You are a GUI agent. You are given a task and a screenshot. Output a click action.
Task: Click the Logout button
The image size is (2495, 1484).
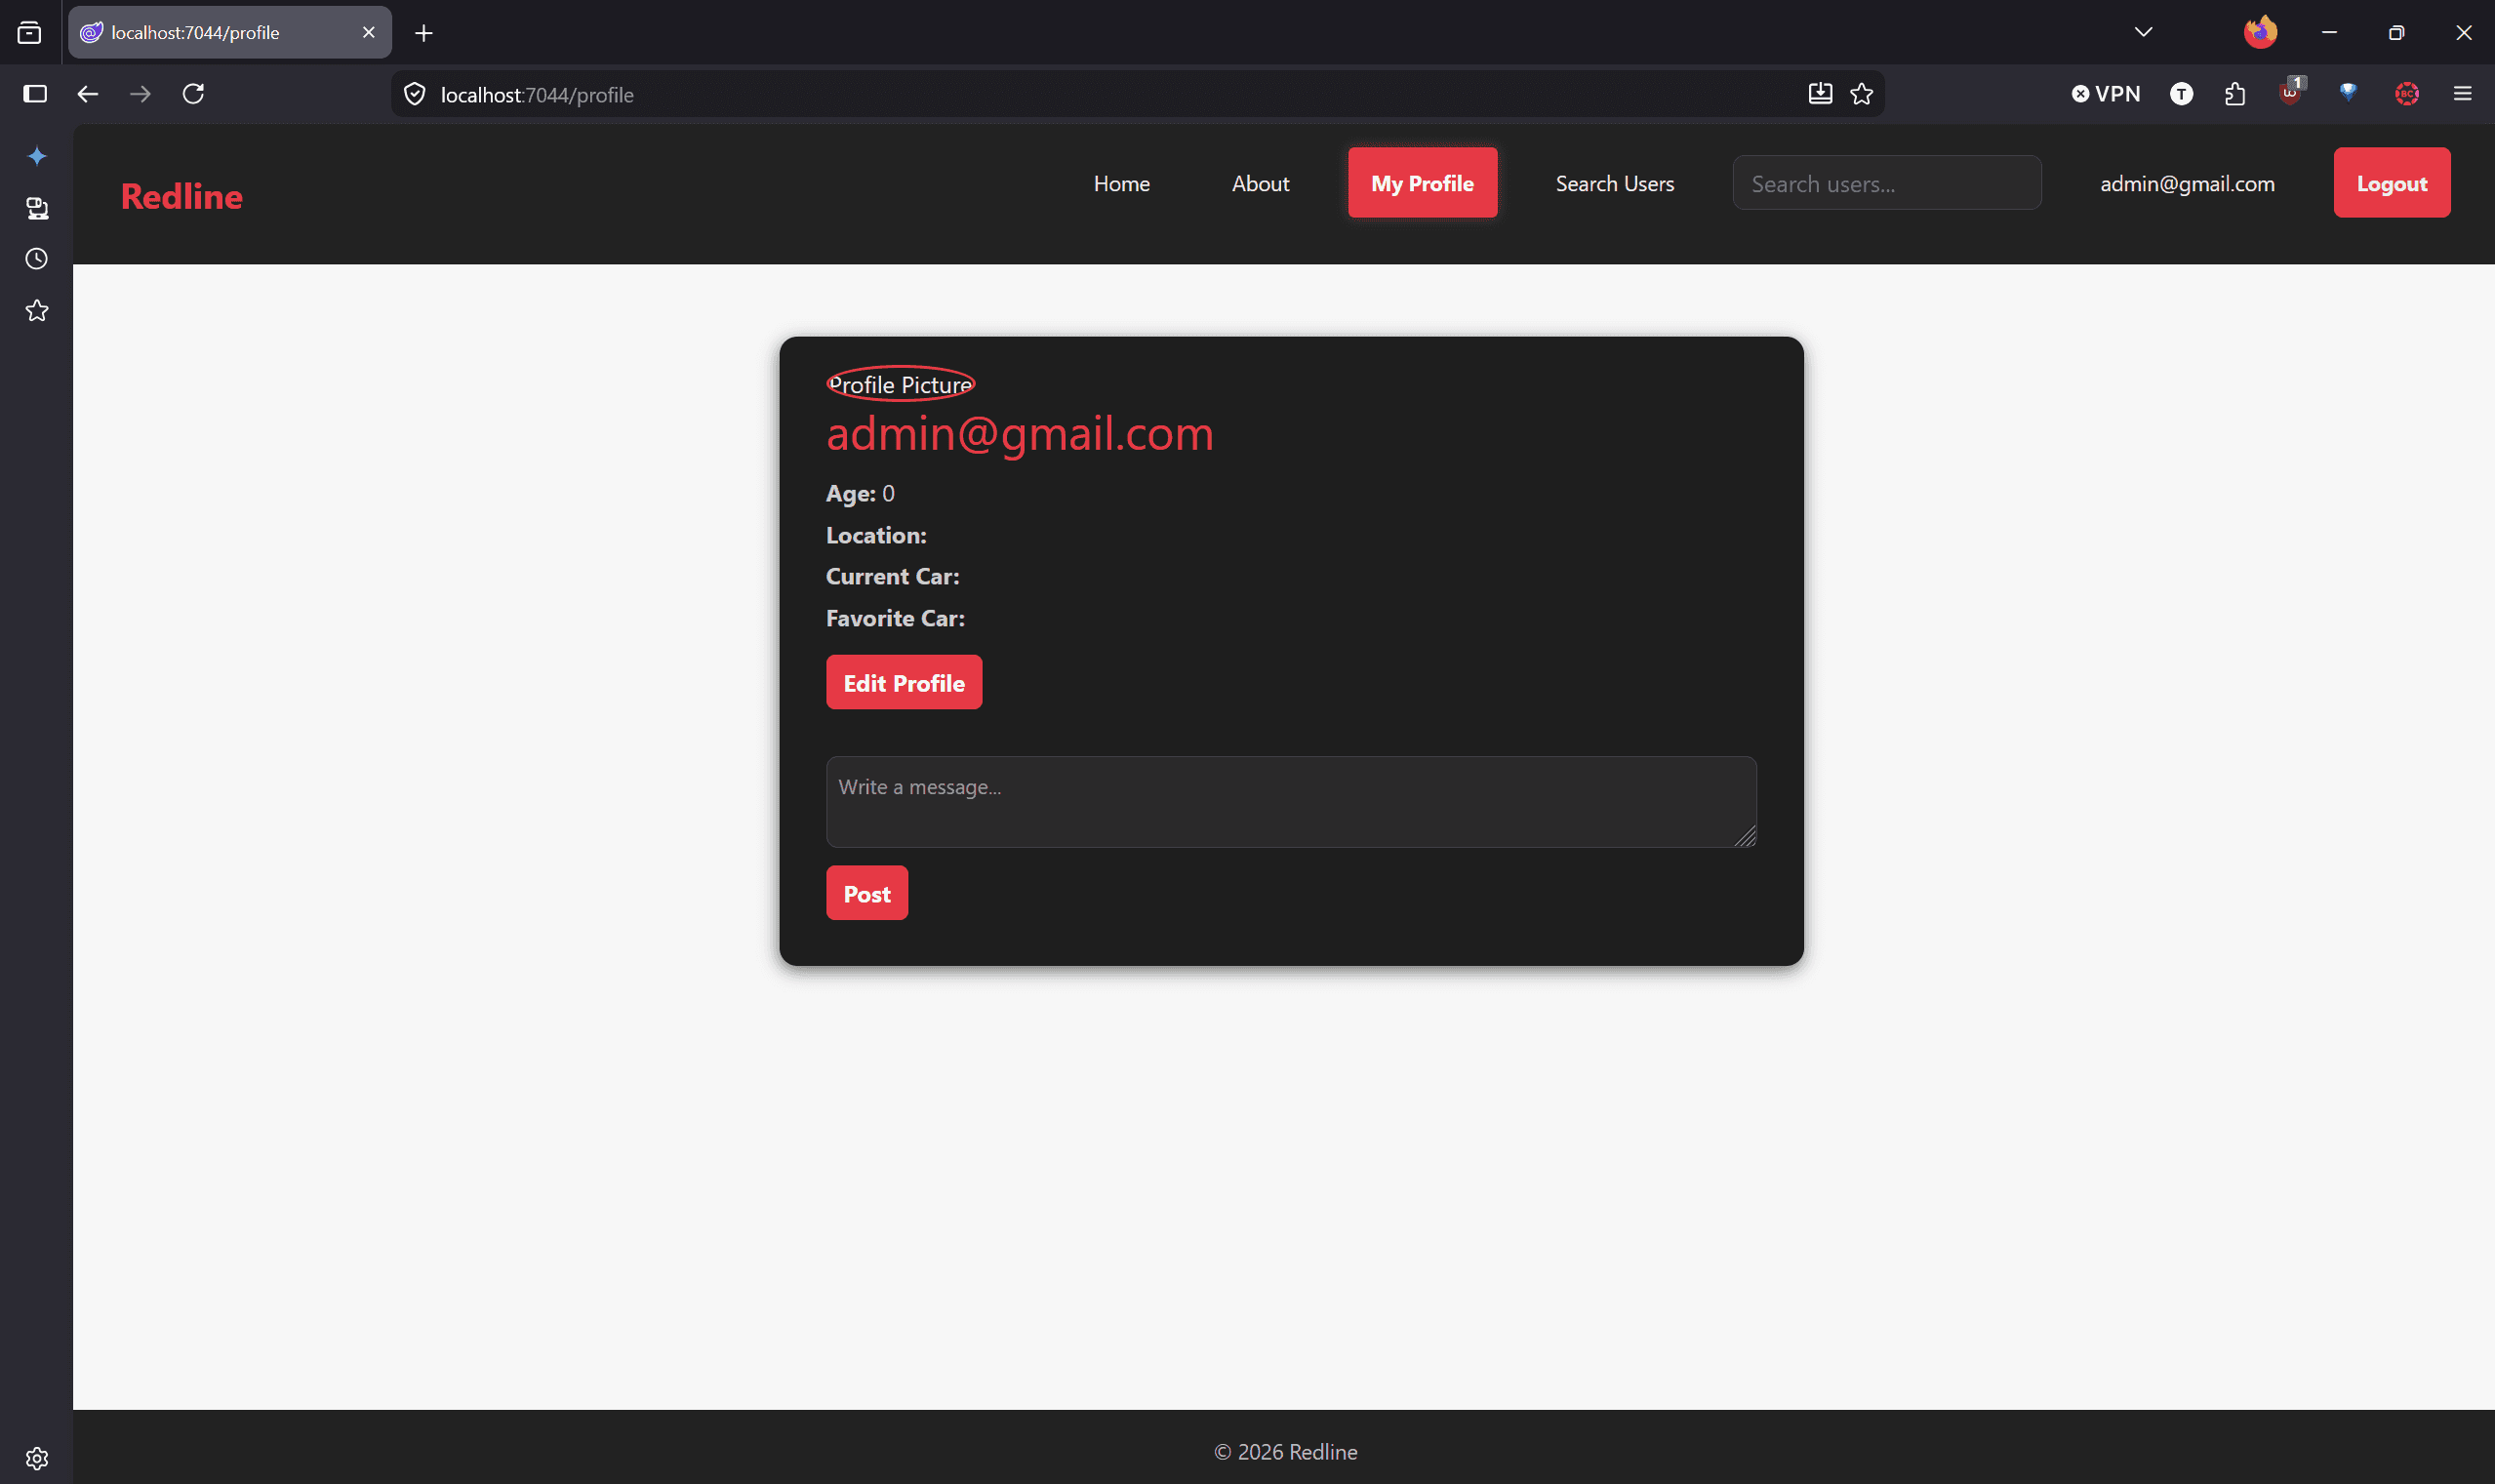point(2392,183)
